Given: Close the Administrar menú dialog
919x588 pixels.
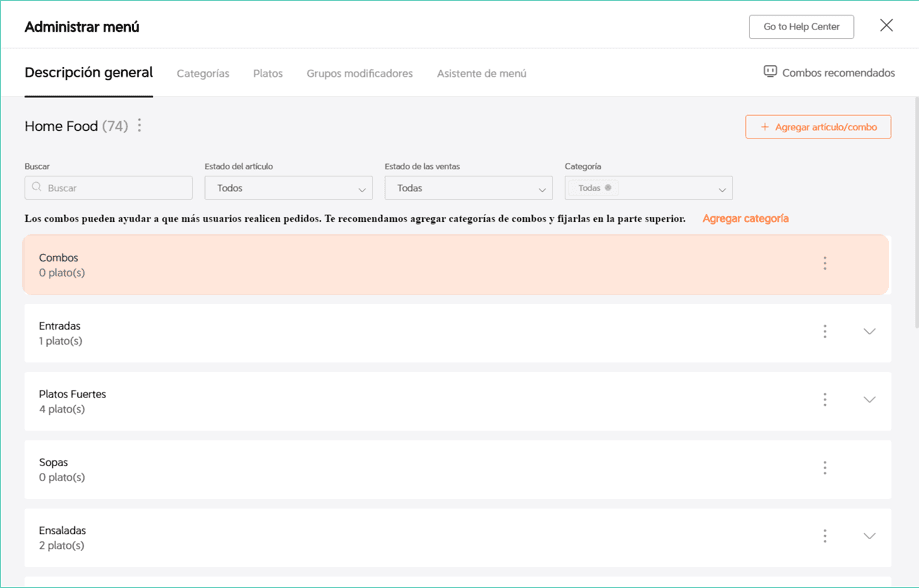Looking at the screenshot, I should click(x=886, y=25).
